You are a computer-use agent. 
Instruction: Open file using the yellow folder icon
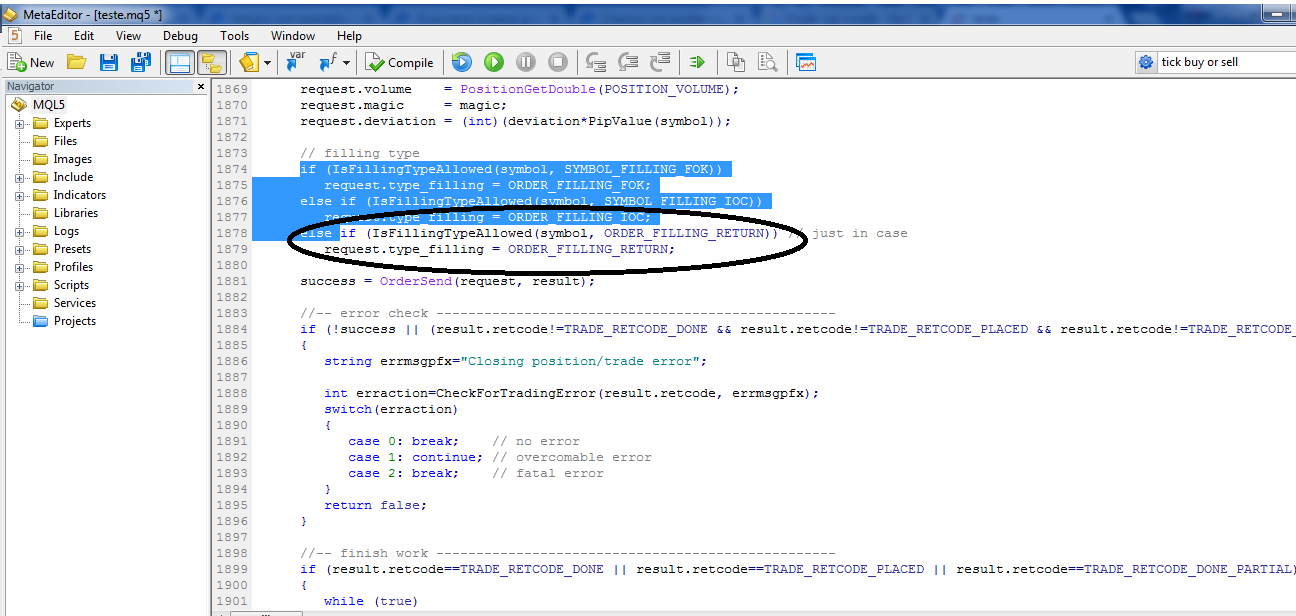tap(77, 62)
